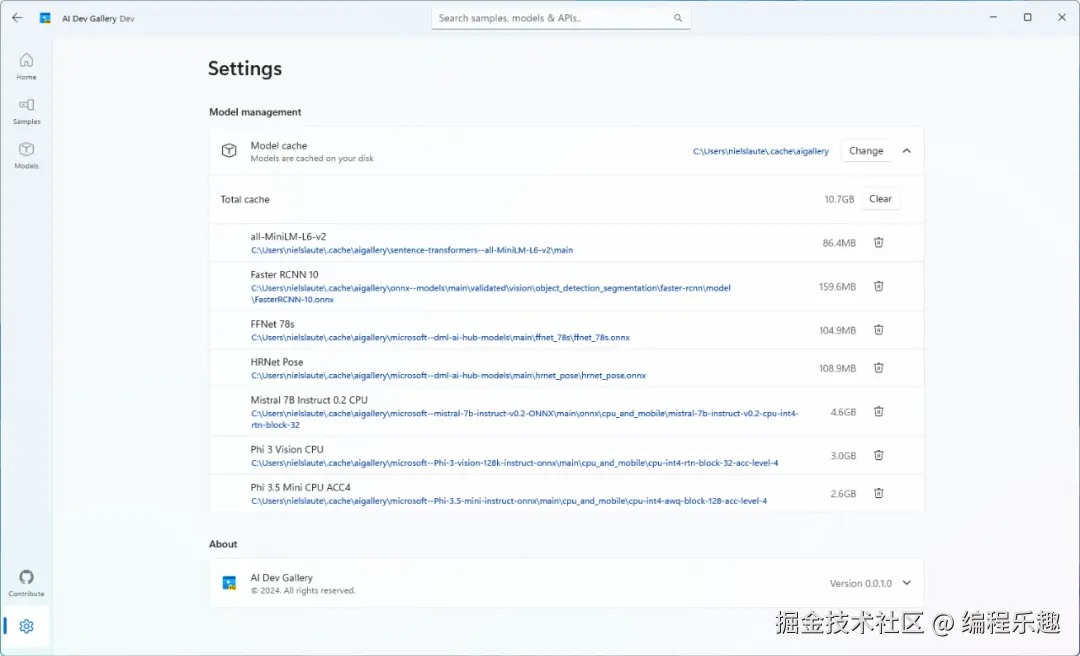Image resolution: width=1080 pixels, height=656 pixels.
Task: Delete the Phi 3 Vision CPU model
Action: click(878, 455)
